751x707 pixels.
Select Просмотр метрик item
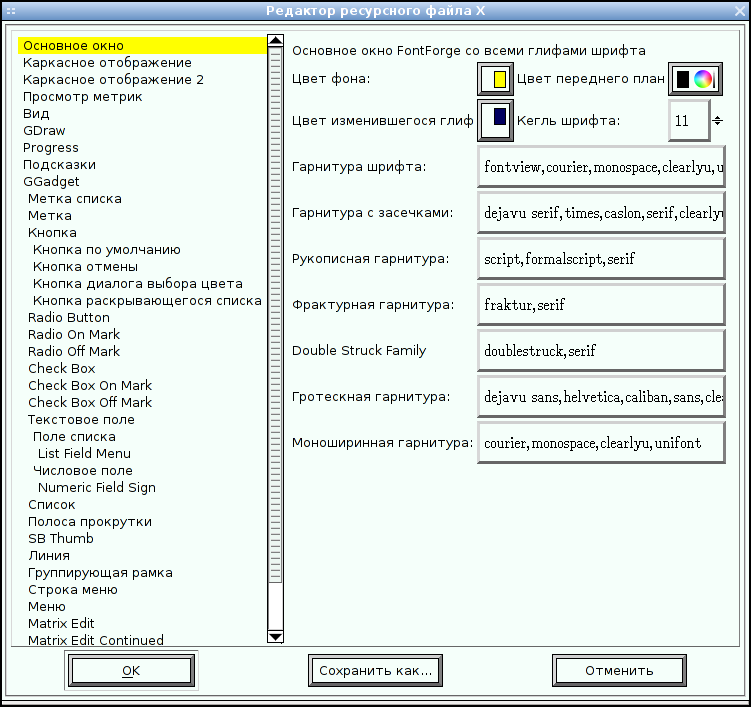83,97
